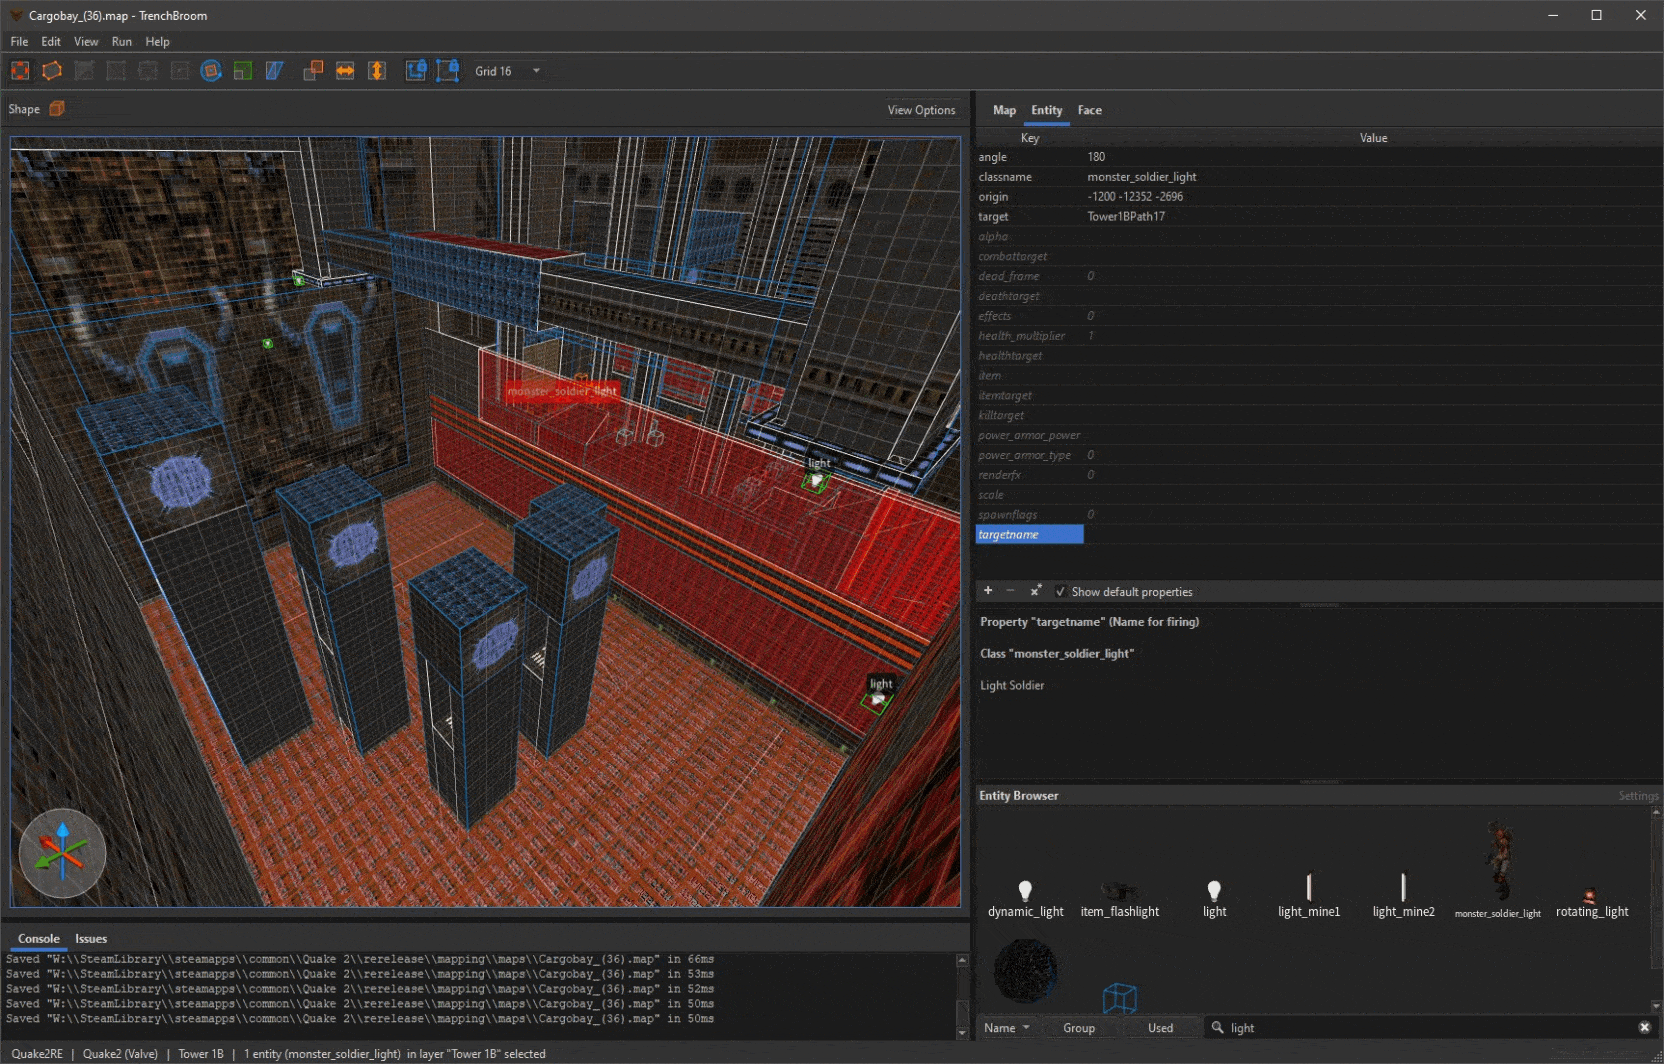Activate the green Scale tool
Image resolution: width=1664 pixels, height=1064 pixels.
(x=243, y=71)
